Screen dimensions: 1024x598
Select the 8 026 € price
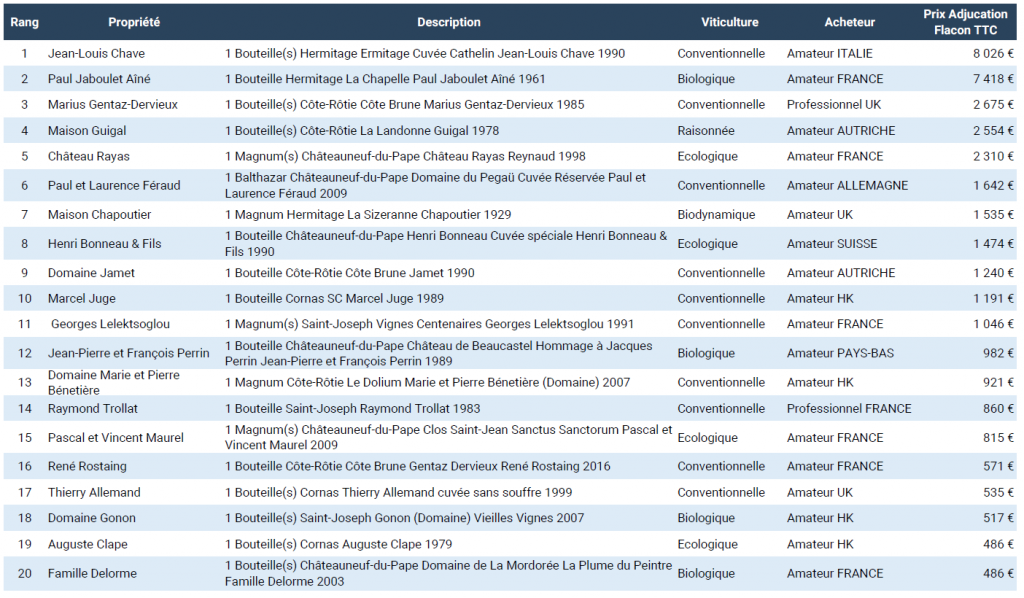(993, 54)
